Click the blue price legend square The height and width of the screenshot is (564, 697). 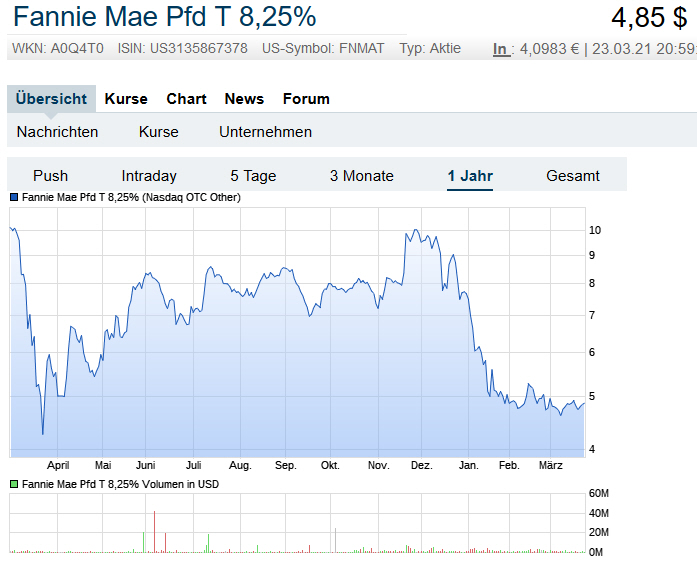[14, 198]
